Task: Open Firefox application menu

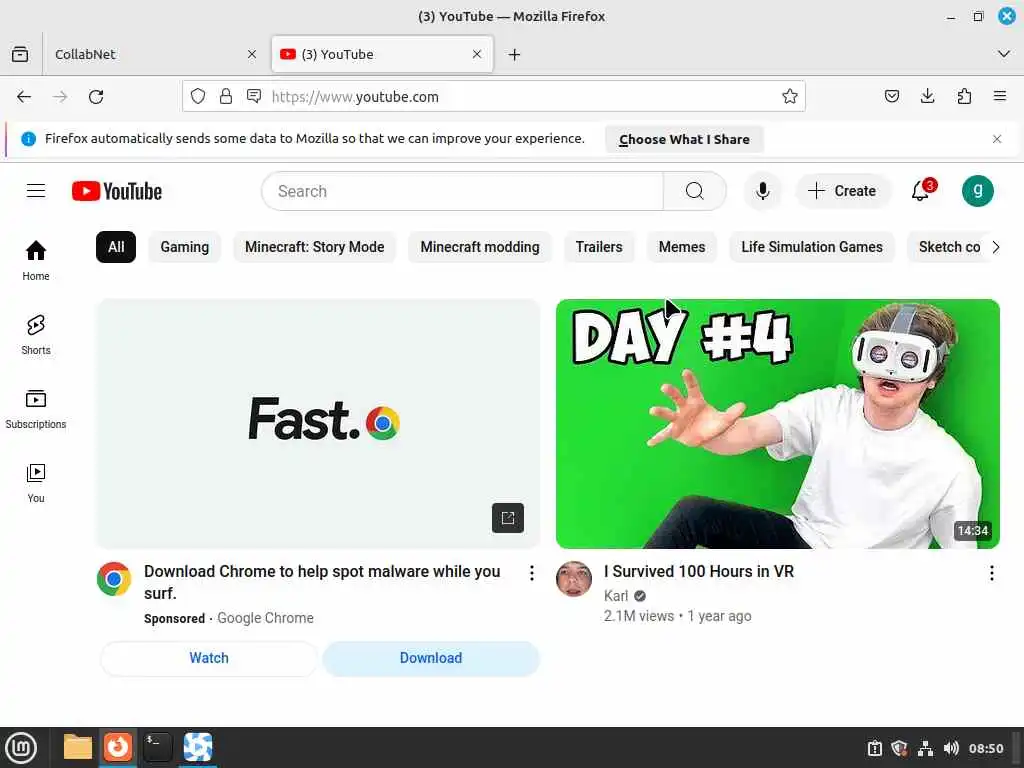Action: (x=1000, y=97)
